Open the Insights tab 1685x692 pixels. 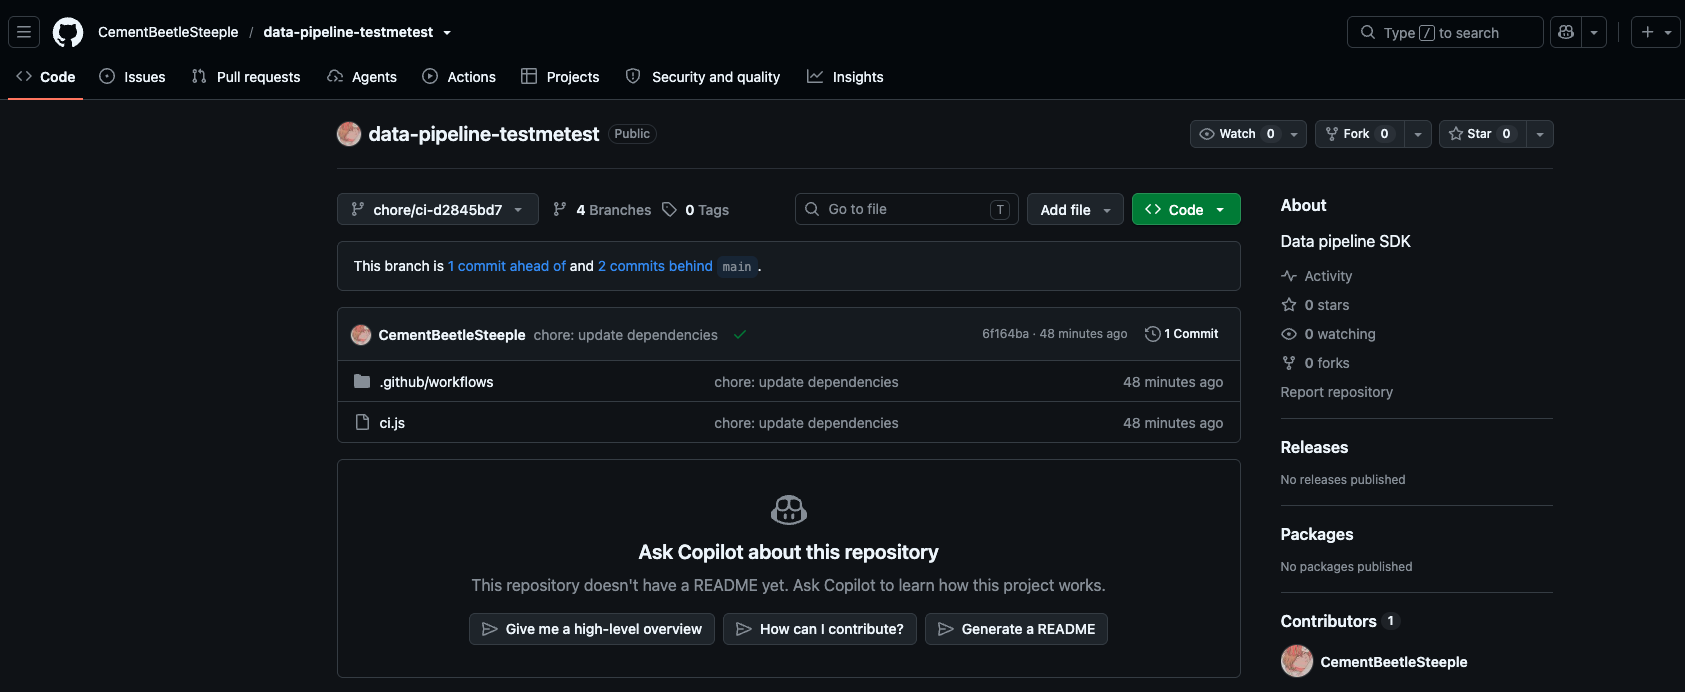coord(845,77)
